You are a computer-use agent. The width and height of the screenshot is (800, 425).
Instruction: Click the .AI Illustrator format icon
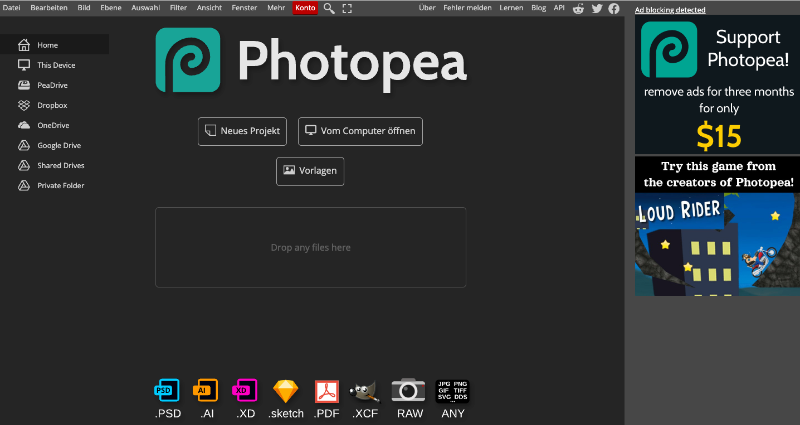click(206, 391)
